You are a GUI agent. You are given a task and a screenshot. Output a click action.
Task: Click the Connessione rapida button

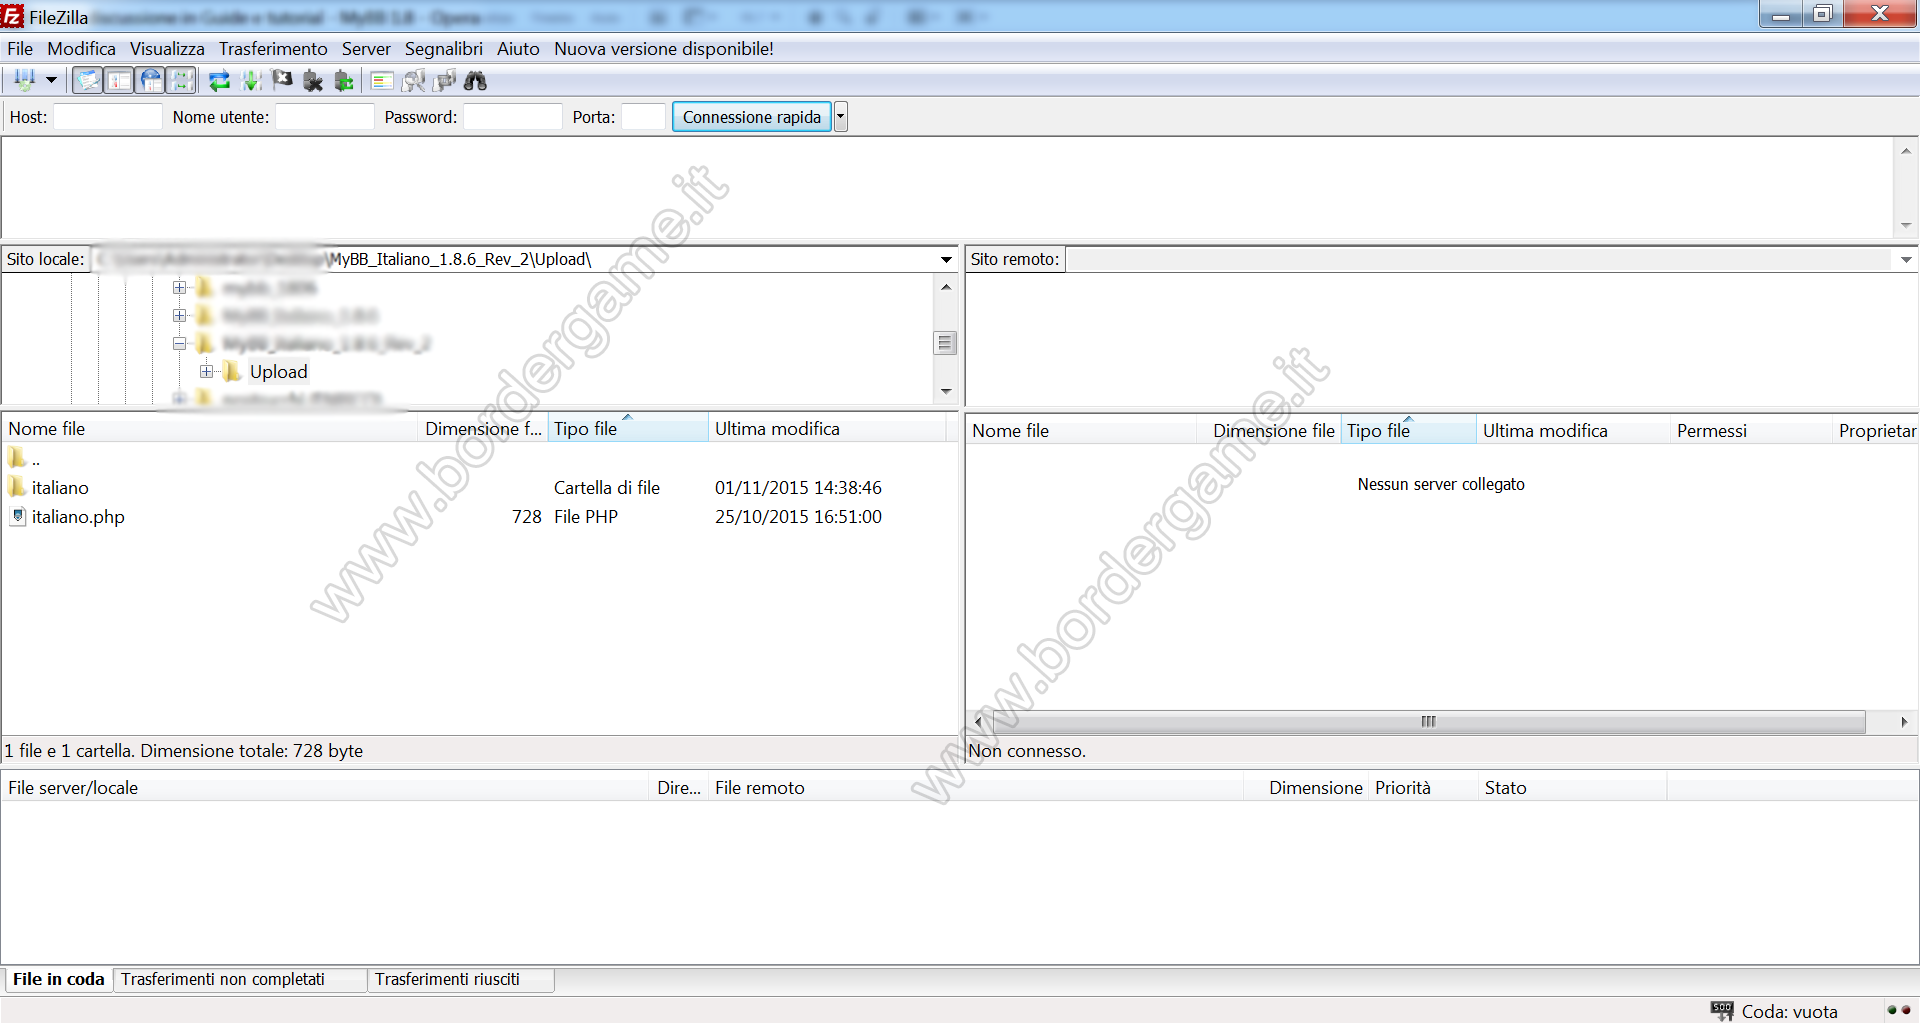coord(752,117)
